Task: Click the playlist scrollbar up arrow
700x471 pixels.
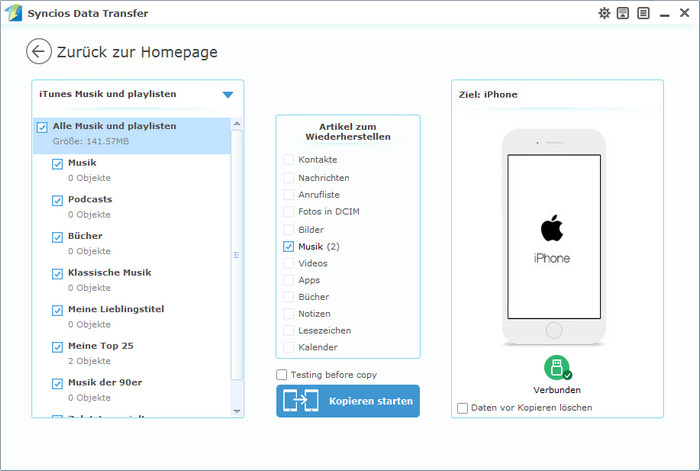Action: pos(237,124)
